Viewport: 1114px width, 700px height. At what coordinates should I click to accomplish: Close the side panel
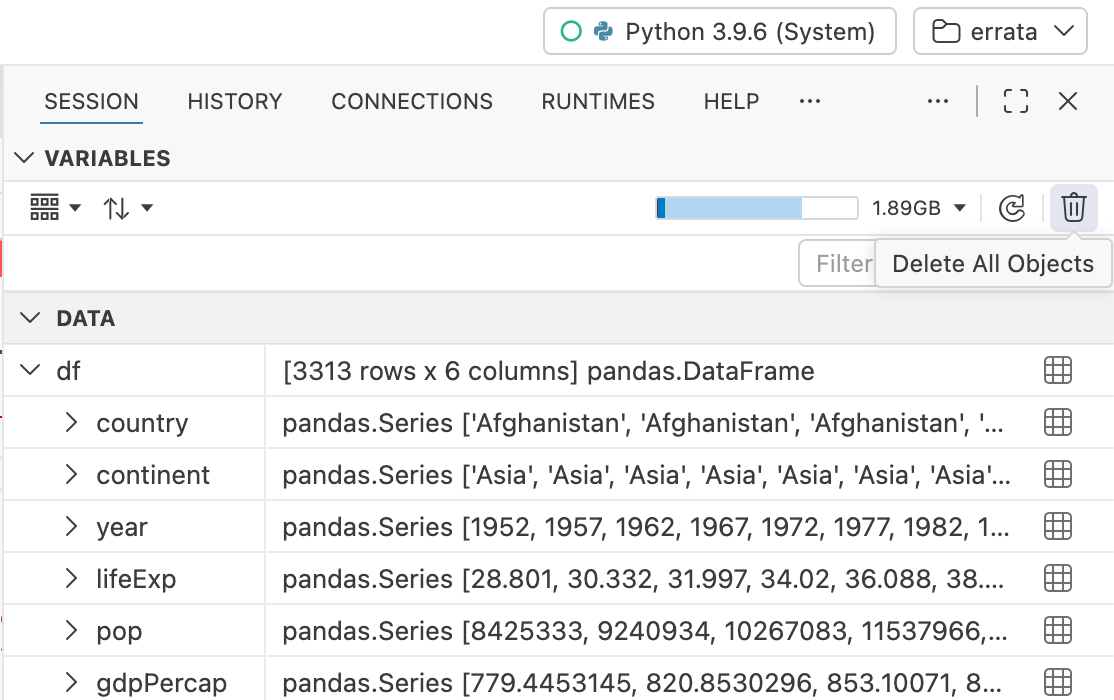[x=1067, y=102]
